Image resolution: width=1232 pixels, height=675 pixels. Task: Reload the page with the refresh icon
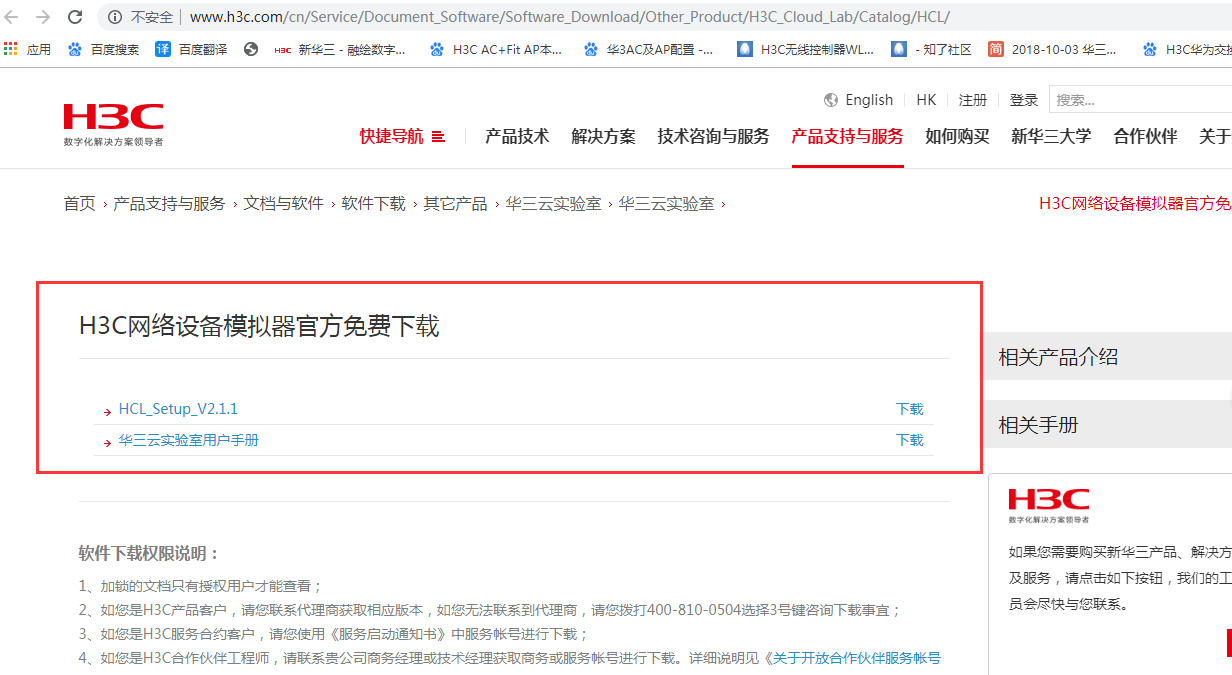(x=75, y=17)
